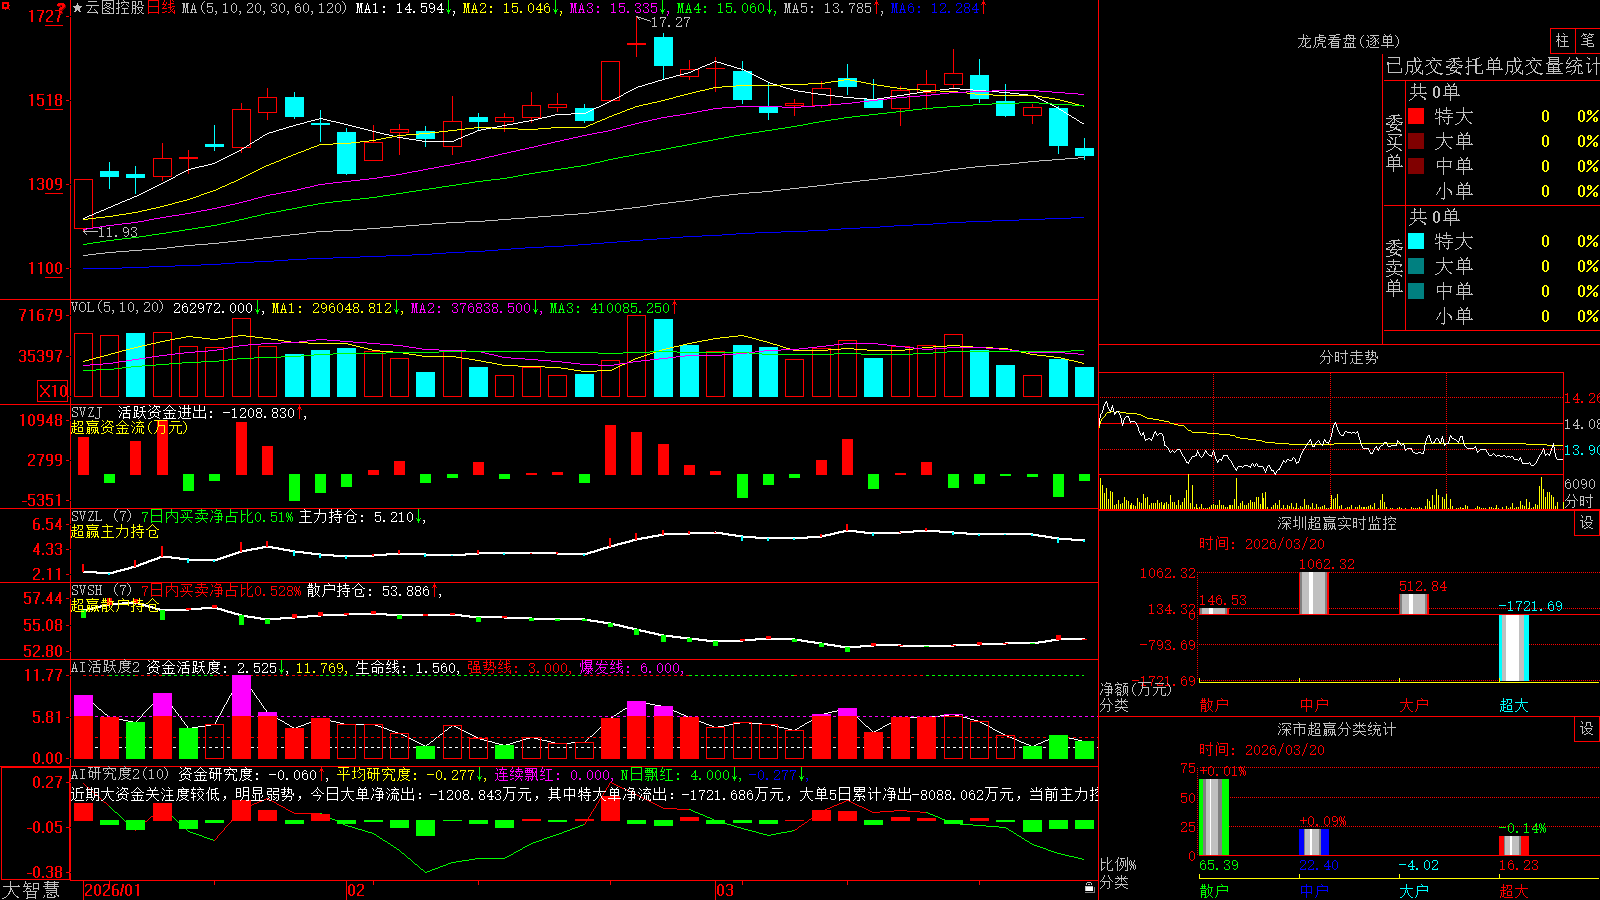Click the 深圳超赢实时监控 title
This screenshot has width=1600, height=900.
[x=1337, y=523]
